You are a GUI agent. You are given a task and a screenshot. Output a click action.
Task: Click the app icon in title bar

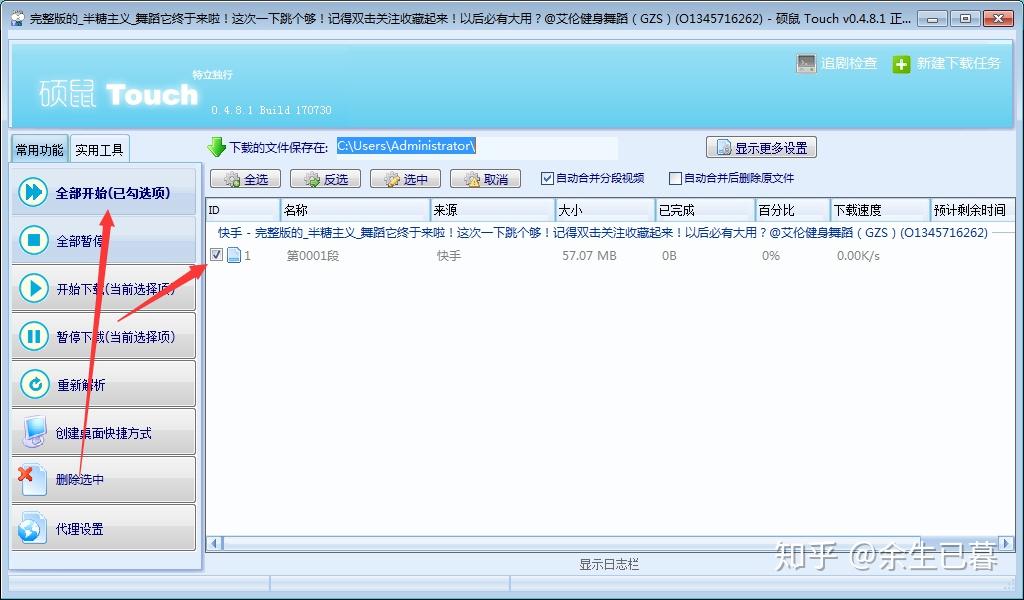coord(18,18)
